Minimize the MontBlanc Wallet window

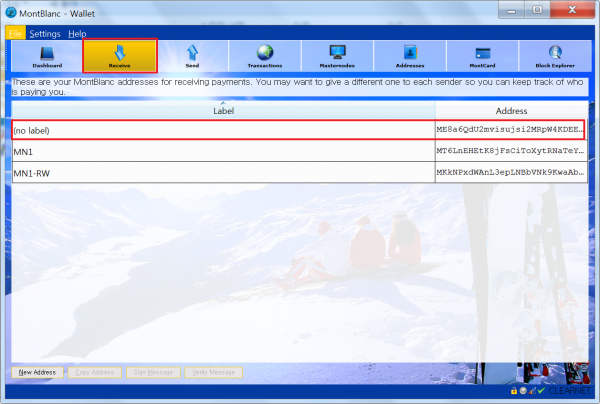point(511,10)
